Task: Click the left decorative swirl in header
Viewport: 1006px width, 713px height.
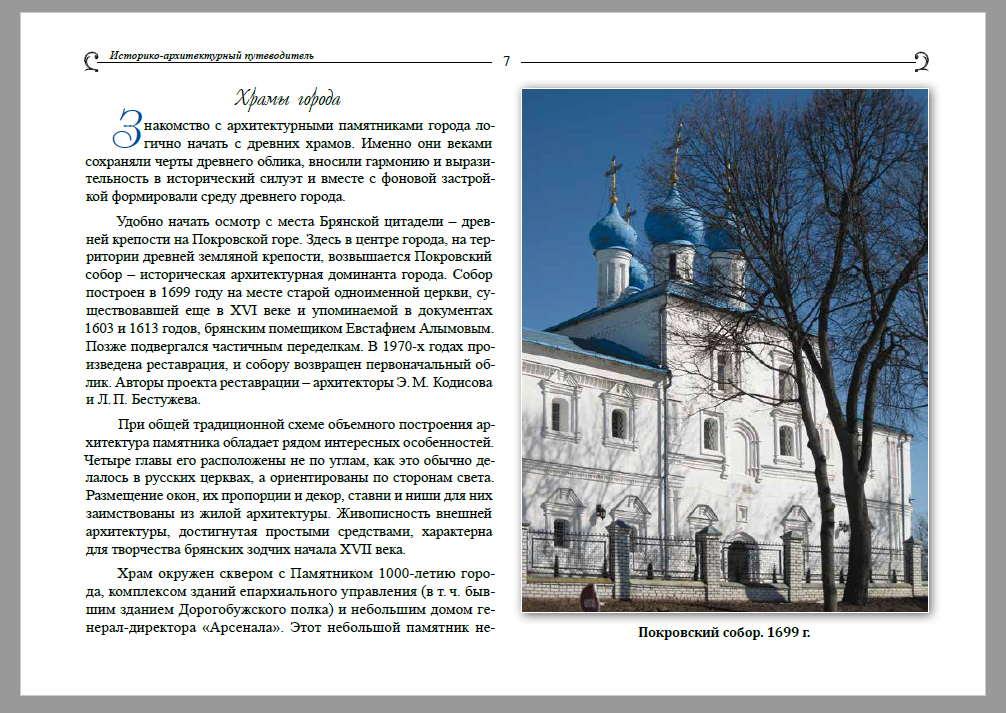Action: [x=91, y=62]
